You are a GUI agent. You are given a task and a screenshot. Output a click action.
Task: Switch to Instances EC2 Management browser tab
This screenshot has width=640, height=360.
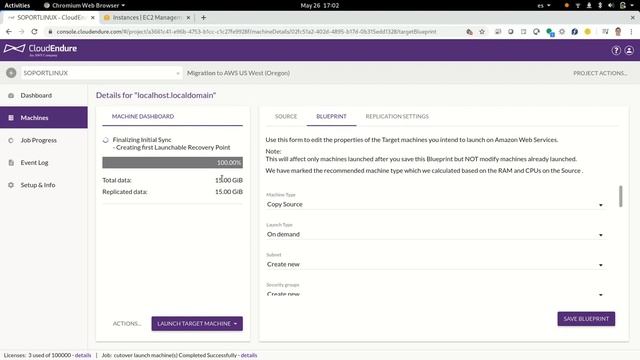tap(147, 18)
